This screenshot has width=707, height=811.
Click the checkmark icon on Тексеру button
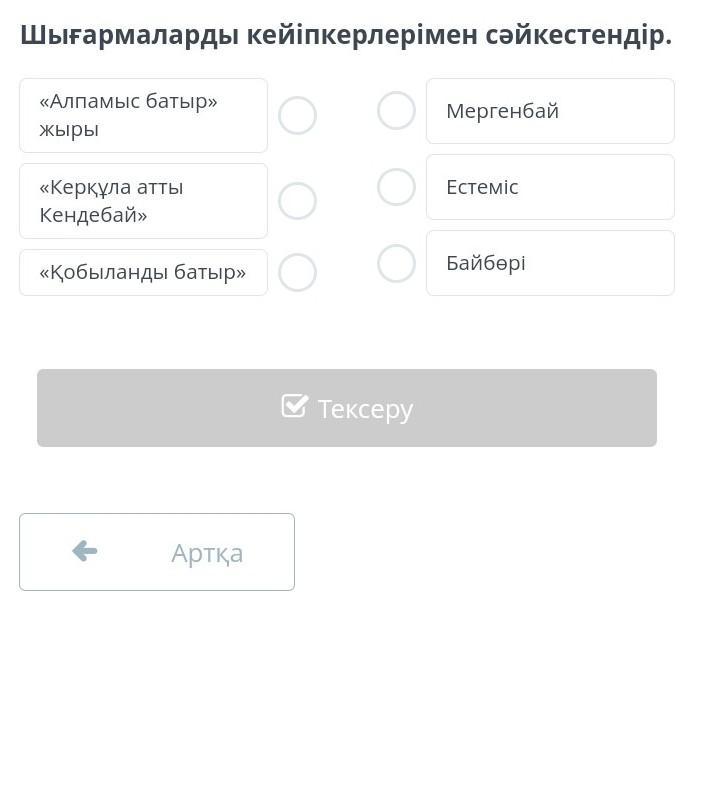pos(295,406)
